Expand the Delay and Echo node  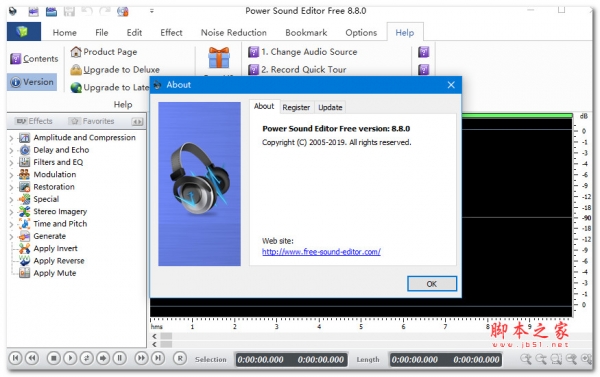11,150
